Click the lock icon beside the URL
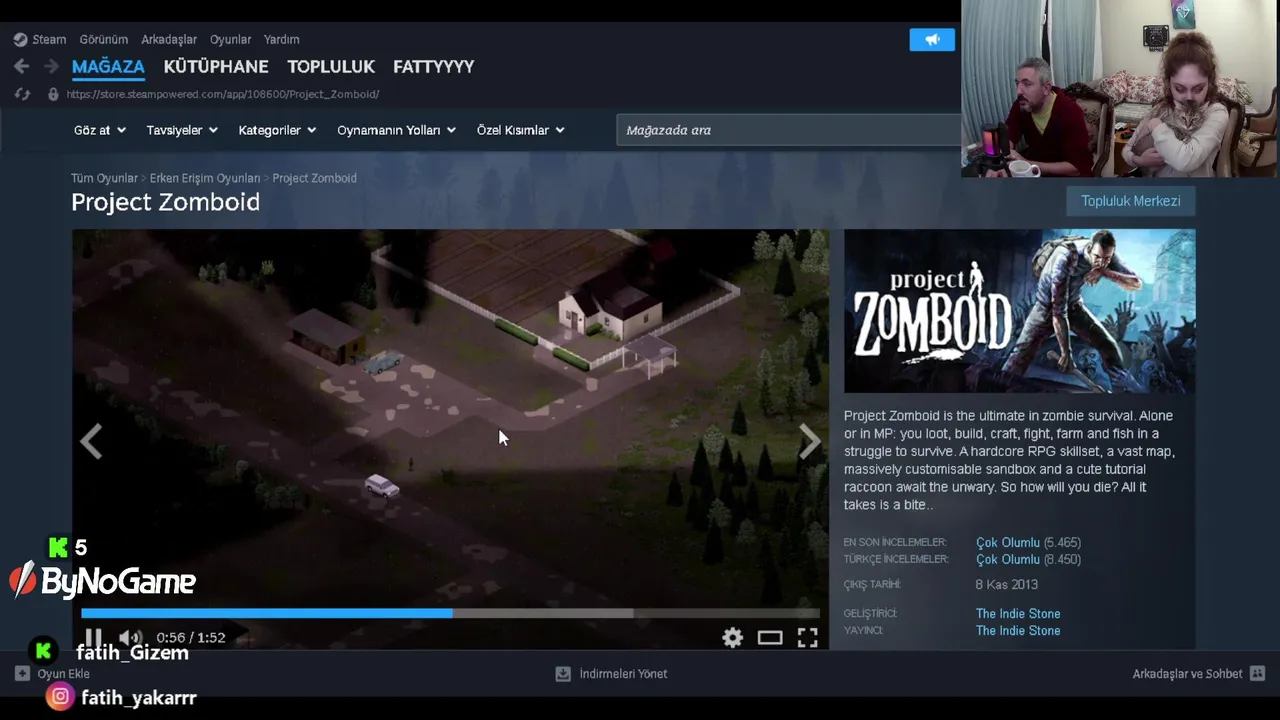The image size is (1280, 720). (53, 94)
